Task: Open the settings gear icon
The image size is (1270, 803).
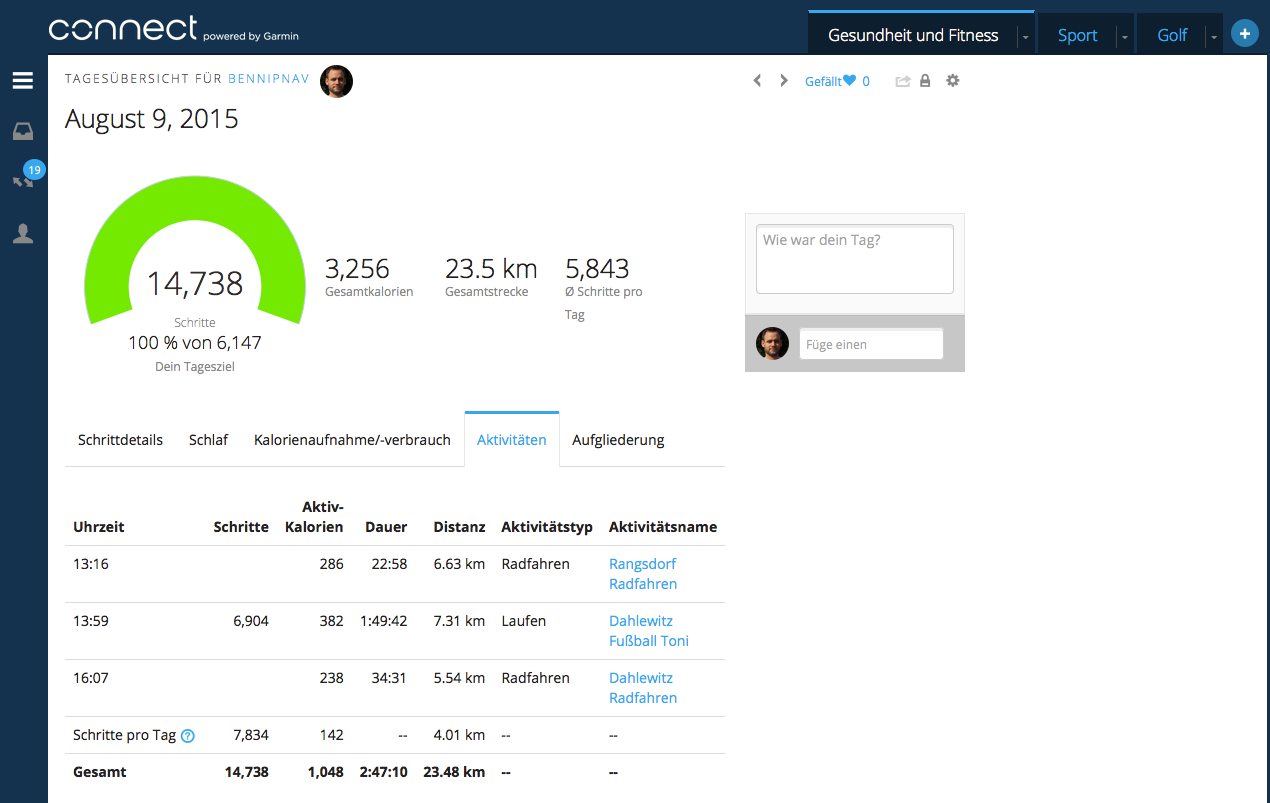Action: 952,81
